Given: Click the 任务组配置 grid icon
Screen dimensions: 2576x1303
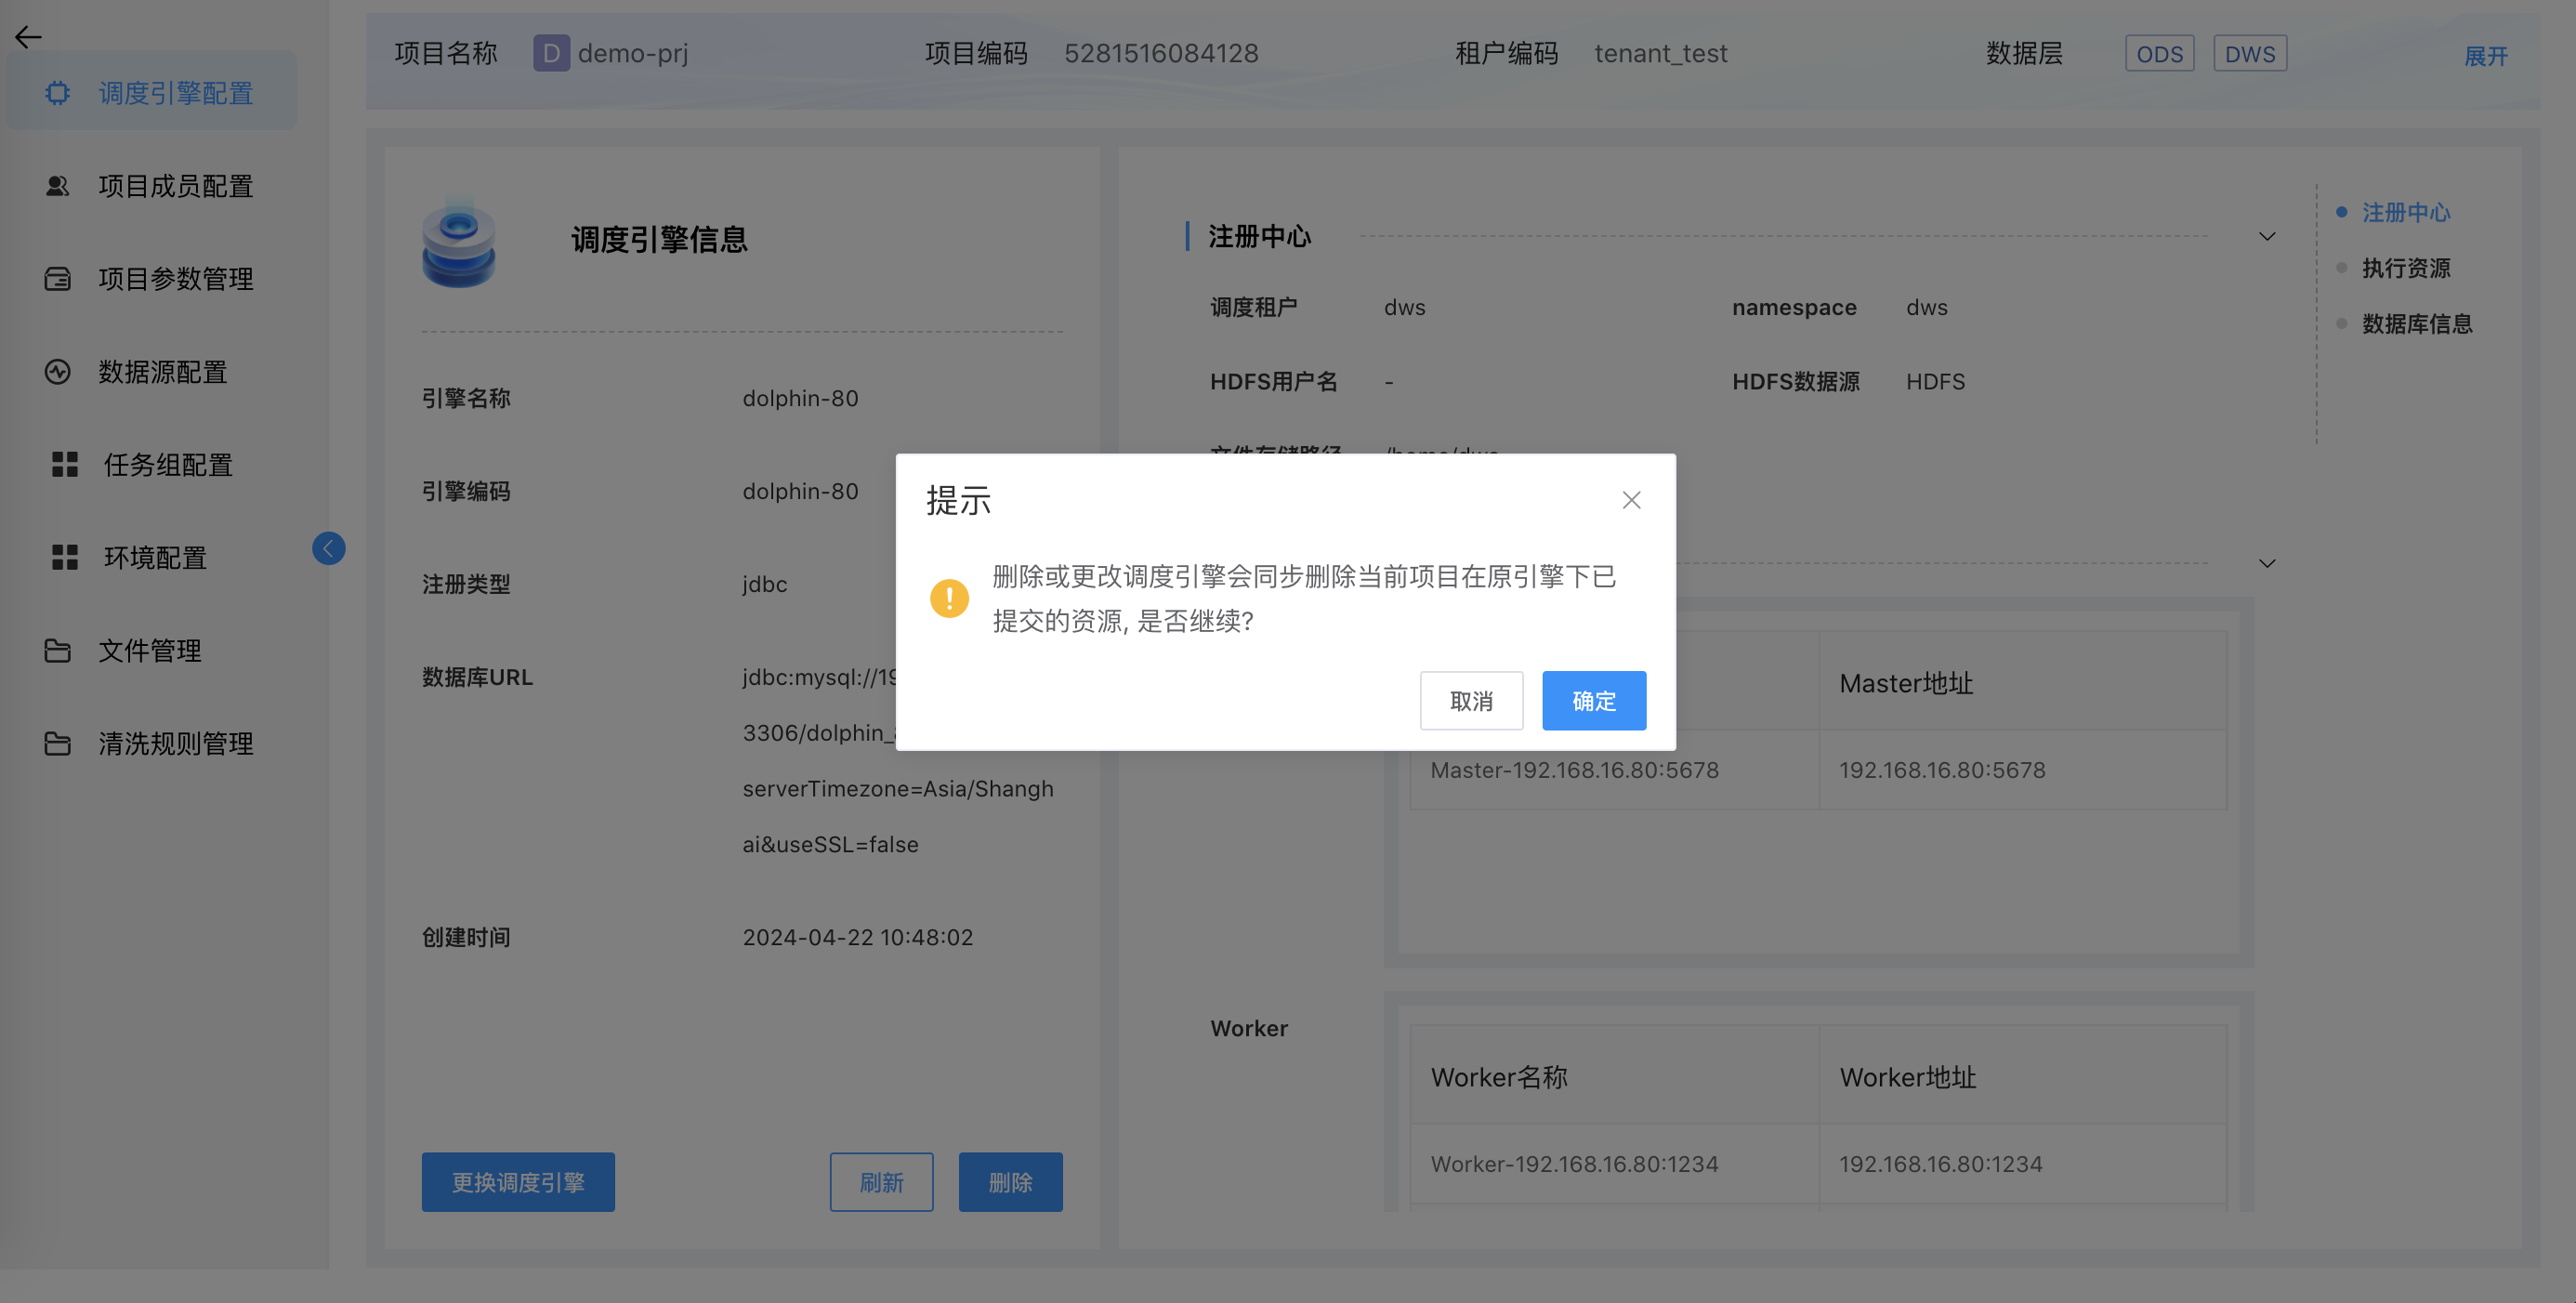Looking at the screenshot, I should point(64,464).
